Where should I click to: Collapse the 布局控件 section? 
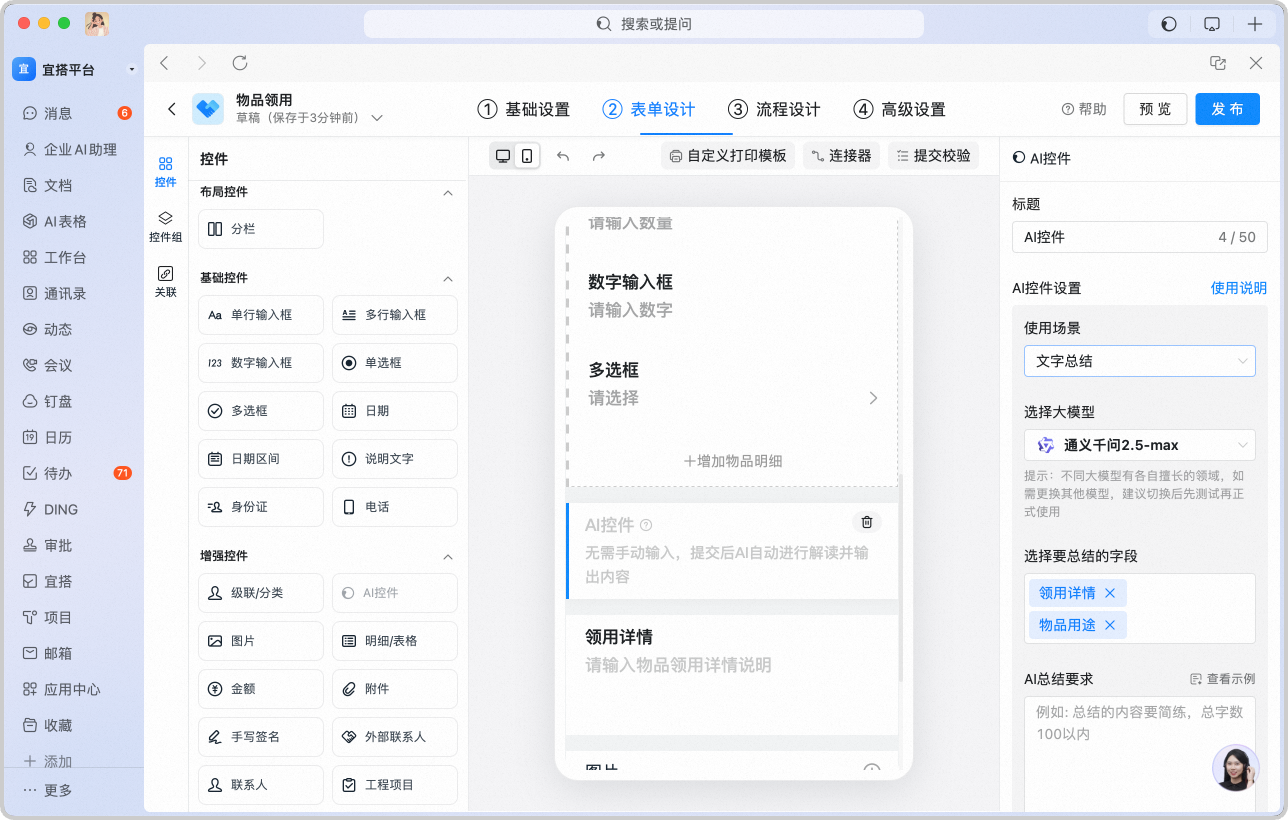click(448, 192)
